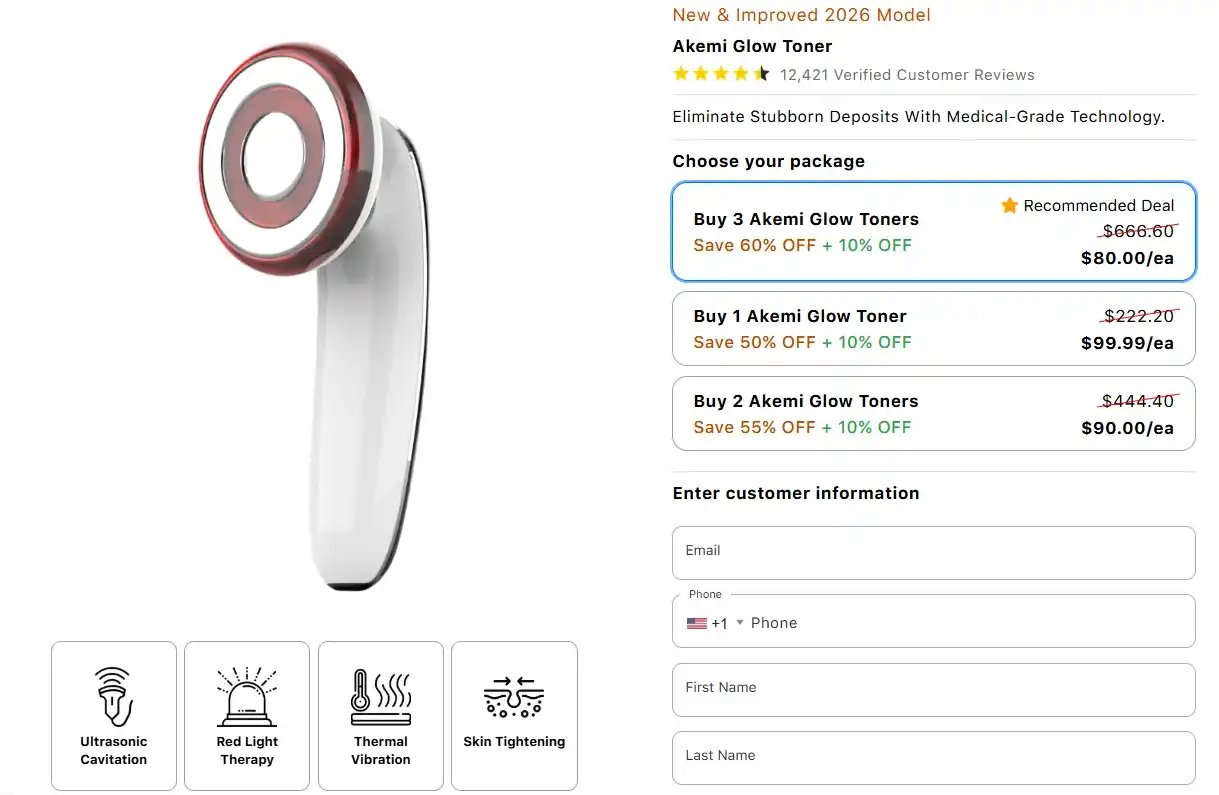Click the $80.00/ea price
The image size is (1219, 795).
[1127, 258]
